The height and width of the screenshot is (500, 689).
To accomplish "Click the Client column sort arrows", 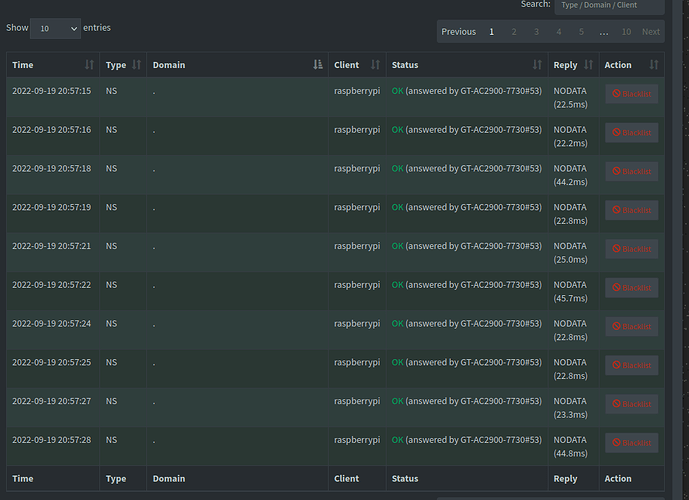I will click(x=376, y=65).
